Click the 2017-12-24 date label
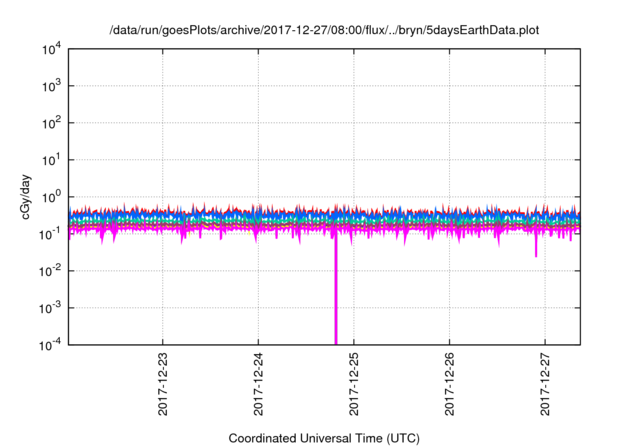The image size is (640, 448). tap(258, 384)
